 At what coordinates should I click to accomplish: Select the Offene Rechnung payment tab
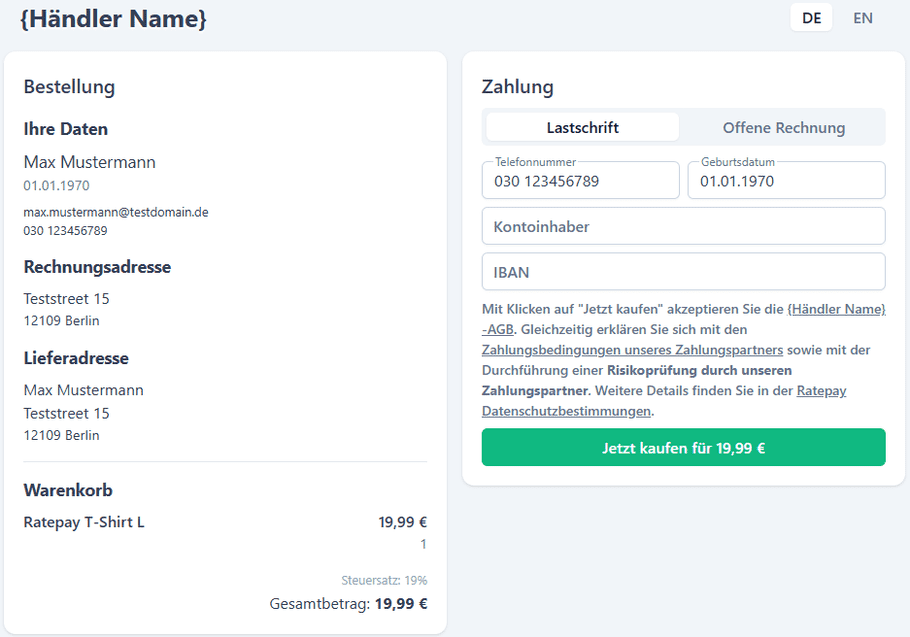click(x=783, y=128)
